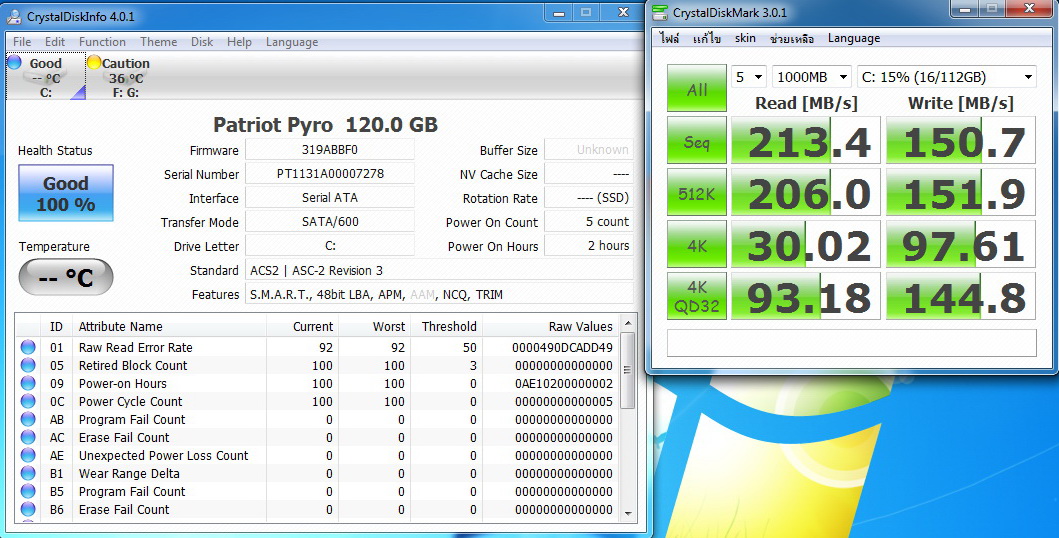The width and height of the screenshot is (1059, 538).
Task: Click the raw value 0000490DCADD49
Action: pyautogui.click(x=563, y=348)
